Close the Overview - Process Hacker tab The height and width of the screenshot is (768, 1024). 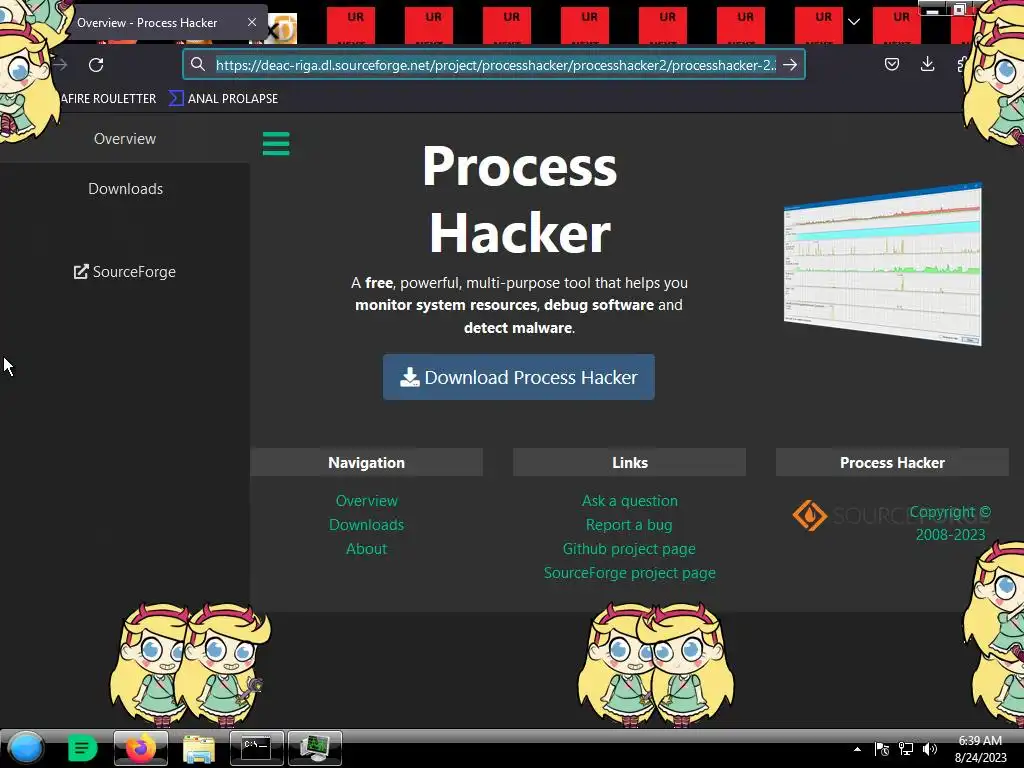click(x=252, y=22)
